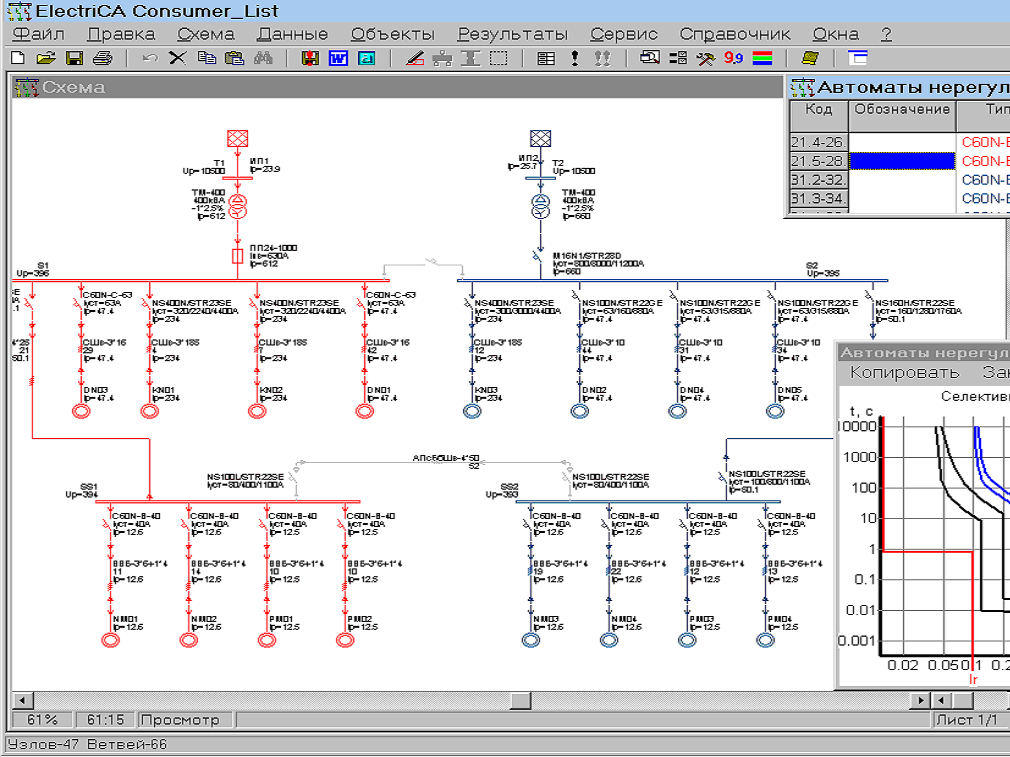Click the double exclamation mark icon
The width and height of the screenshot is (1010, 757).
click(x=602, y=58)
